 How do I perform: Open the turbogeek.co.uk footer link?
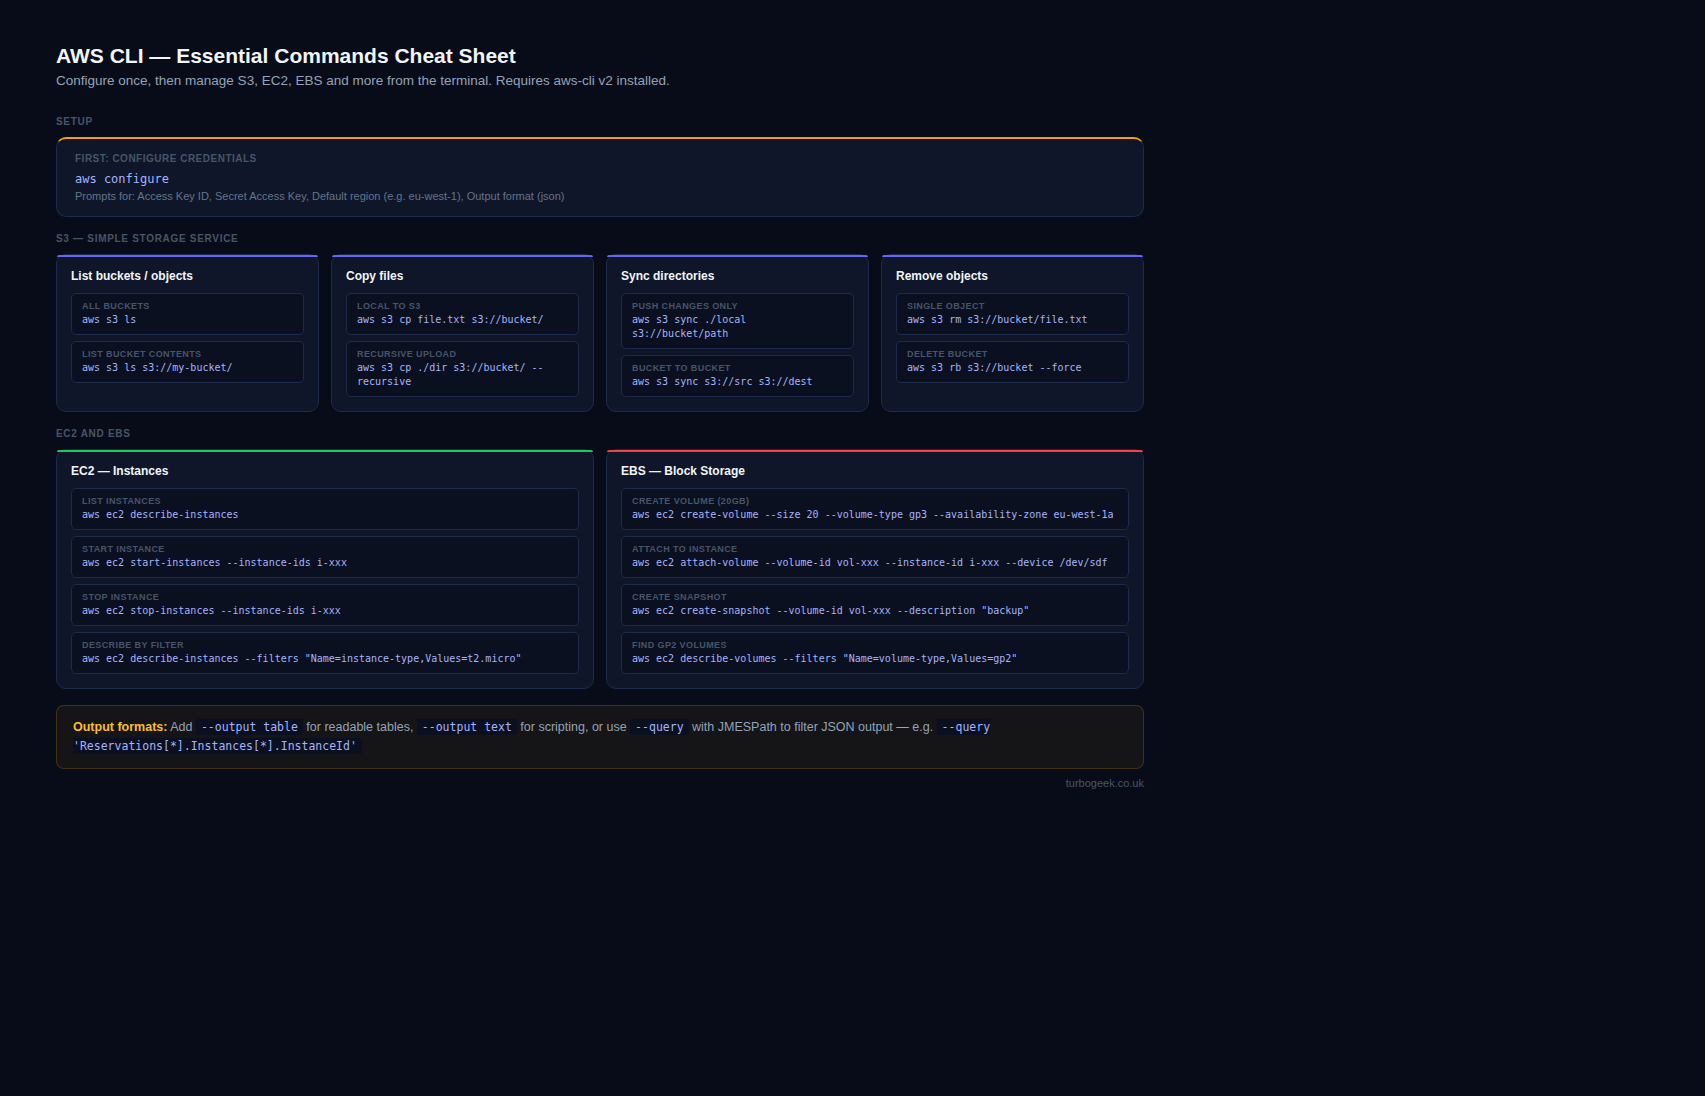1104,783
